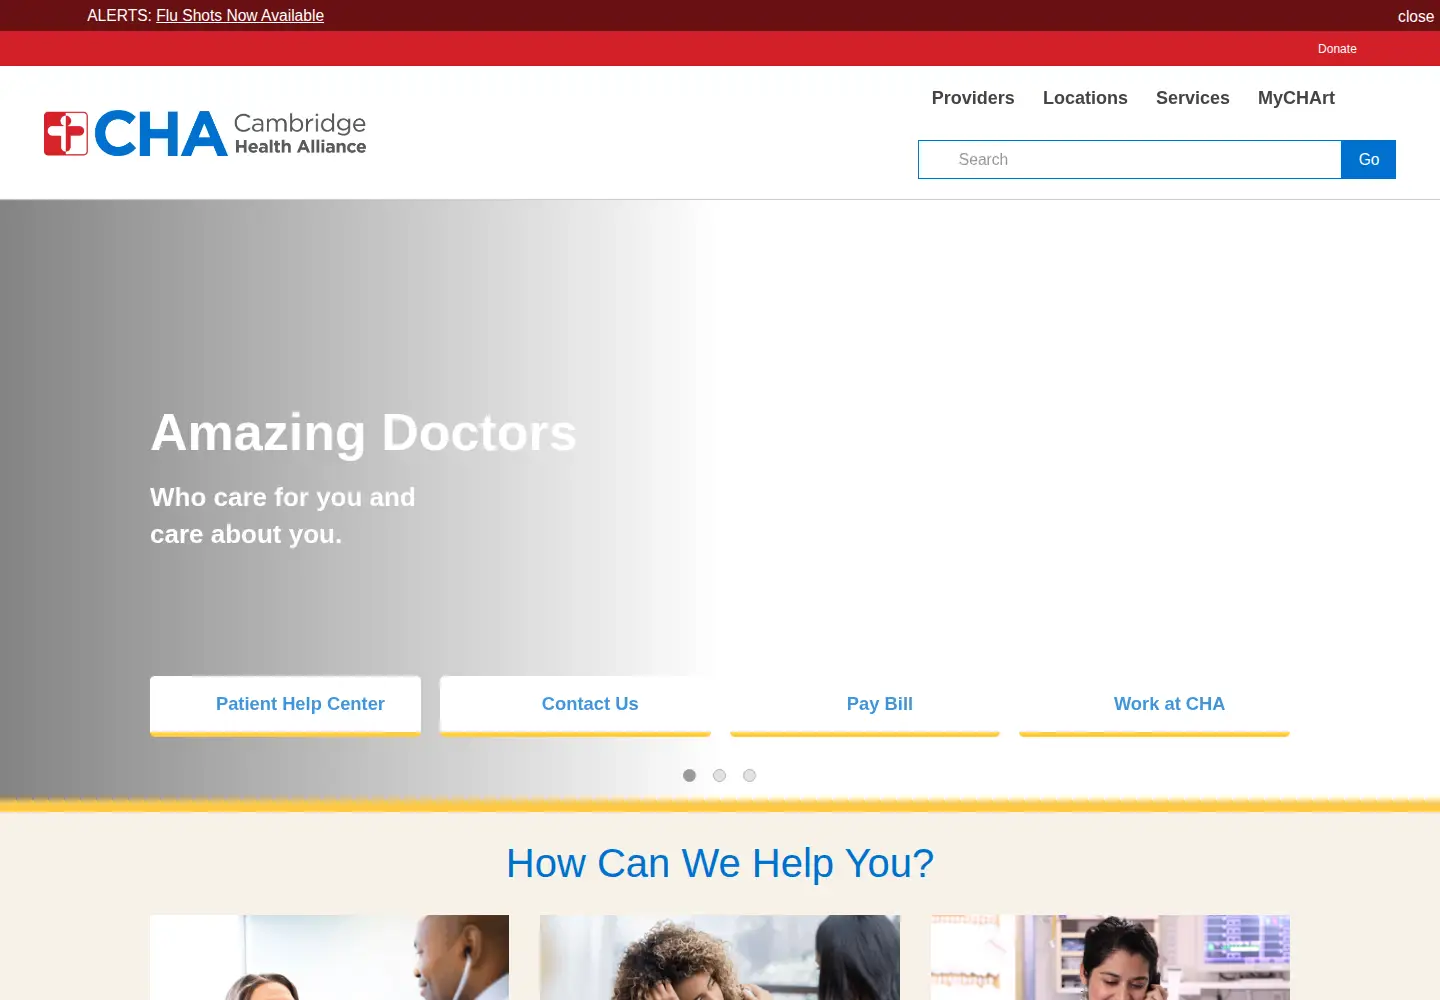Select the third carousel slide dot
Viewport: 1440px width, 1000px height.
[749, 775]
